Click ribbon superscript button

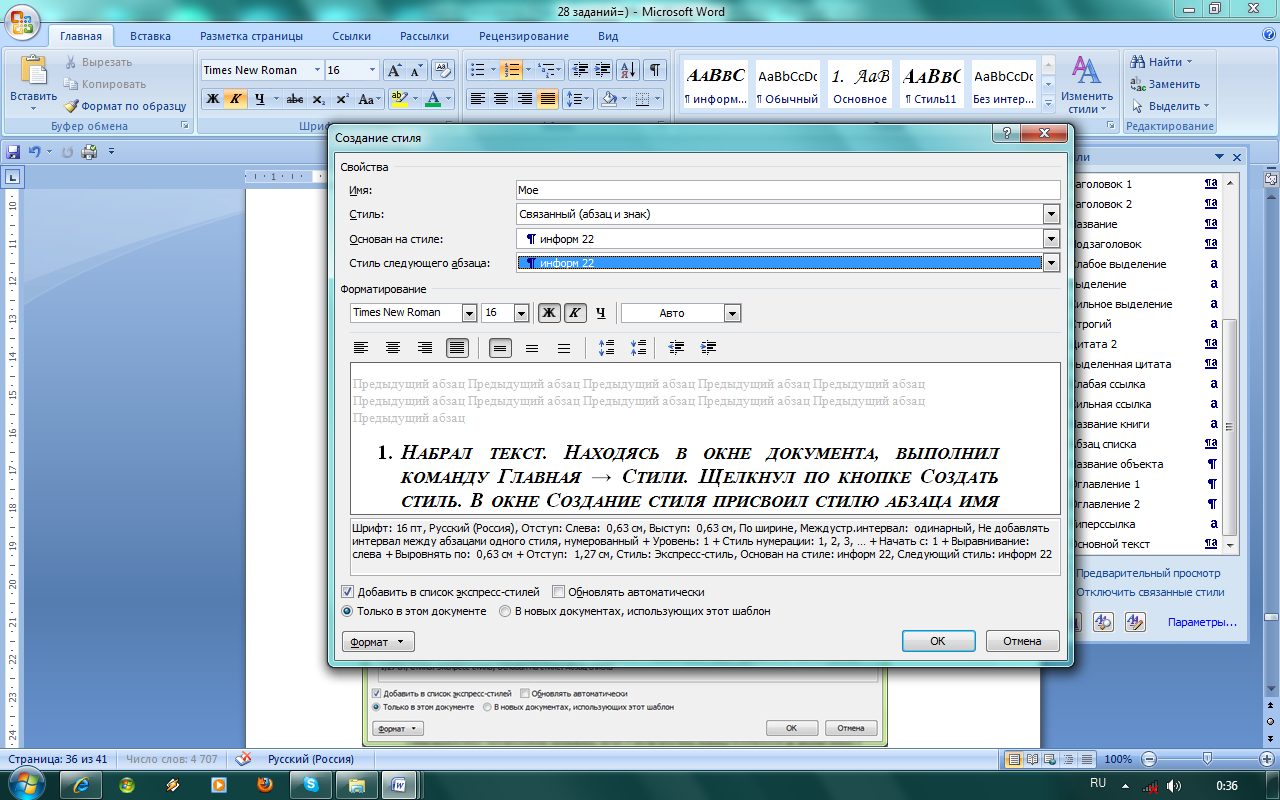pyautogui.click(x=342, y=99)
